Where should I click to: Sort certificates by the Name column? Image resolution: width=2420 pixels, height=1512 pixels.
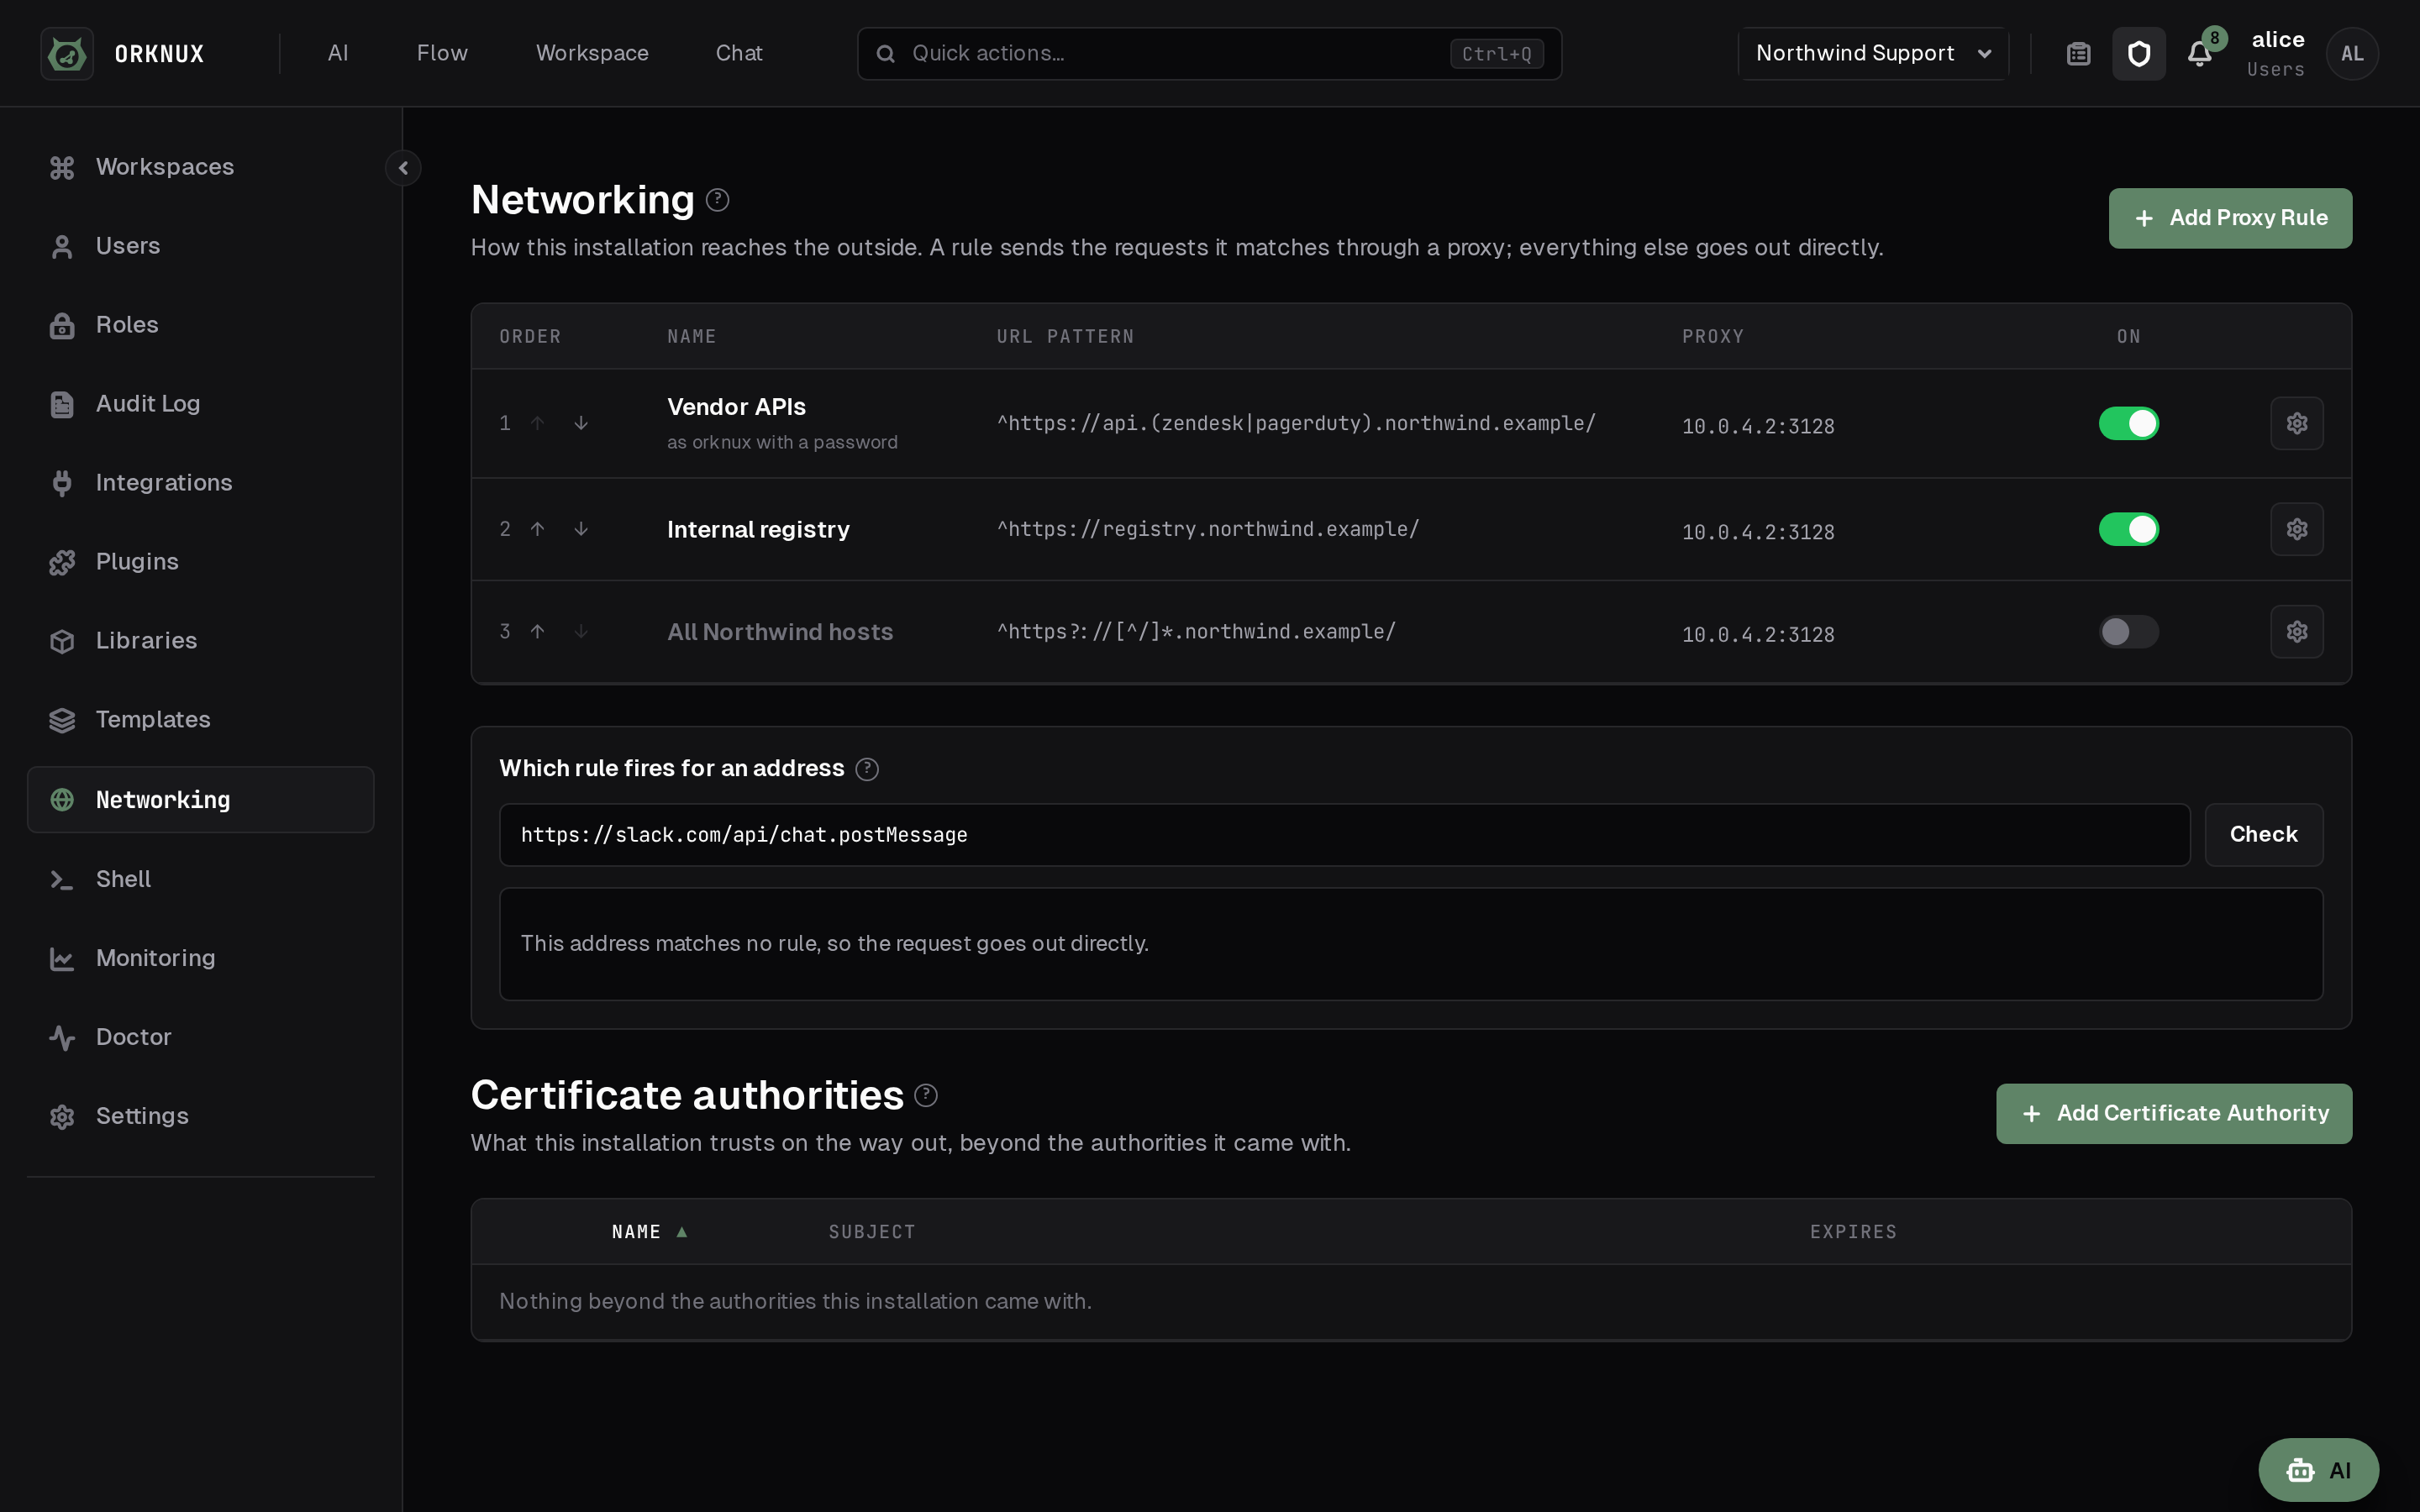pos(649,1232)
